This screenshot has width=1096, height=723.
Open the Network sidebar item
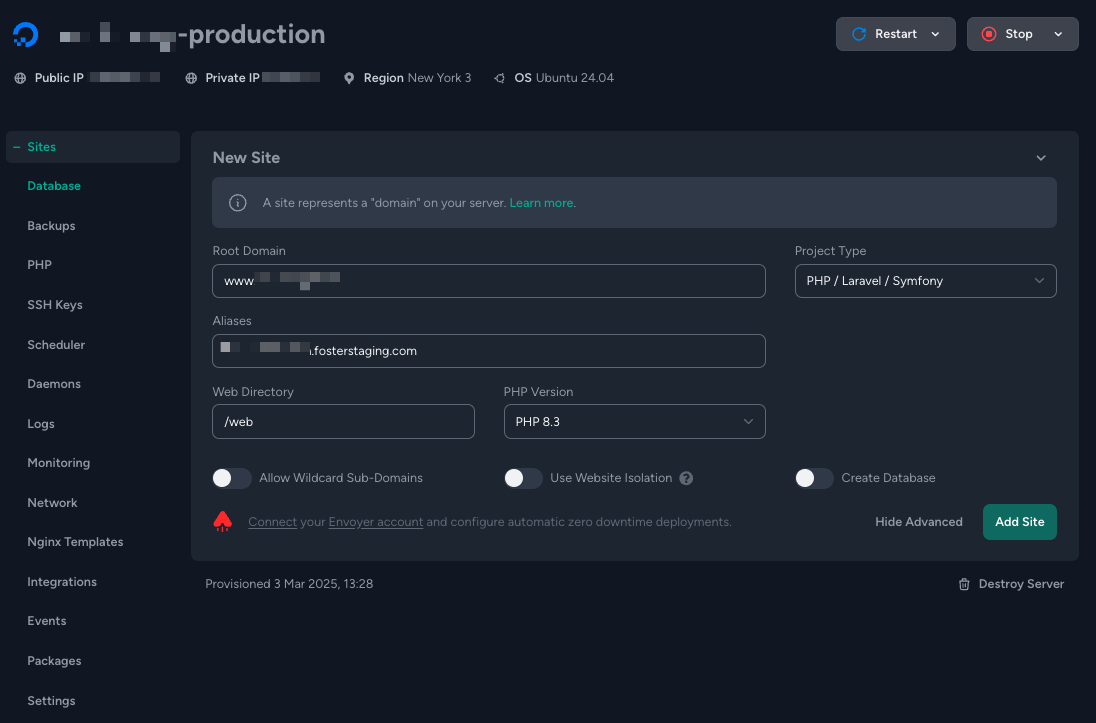52,503
